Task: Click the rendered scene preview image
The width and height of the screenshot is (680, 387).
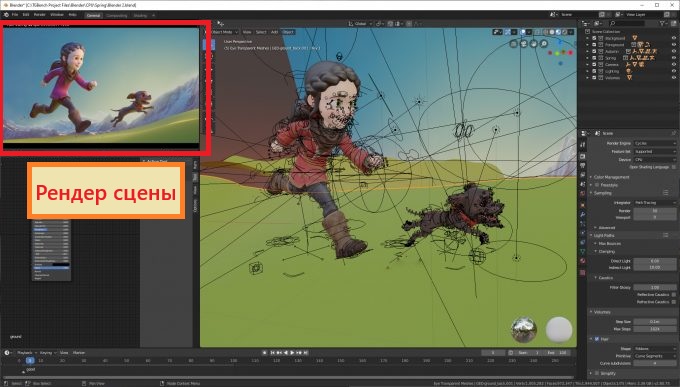Action: [x=101, y=85]
